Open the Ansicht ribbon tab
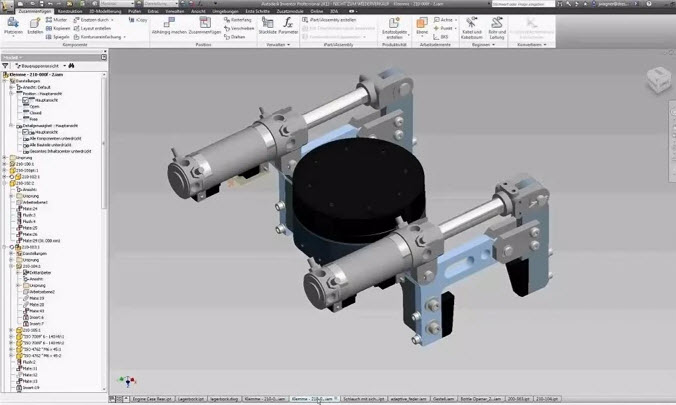The image size is (676, 405). tap(198, 11)
